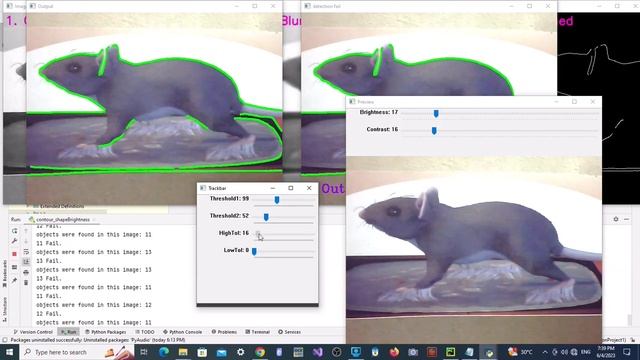Screen dimensions: 640x360
Task: Toggle scroll to end in Run console
Action: (x=26, y=262)
